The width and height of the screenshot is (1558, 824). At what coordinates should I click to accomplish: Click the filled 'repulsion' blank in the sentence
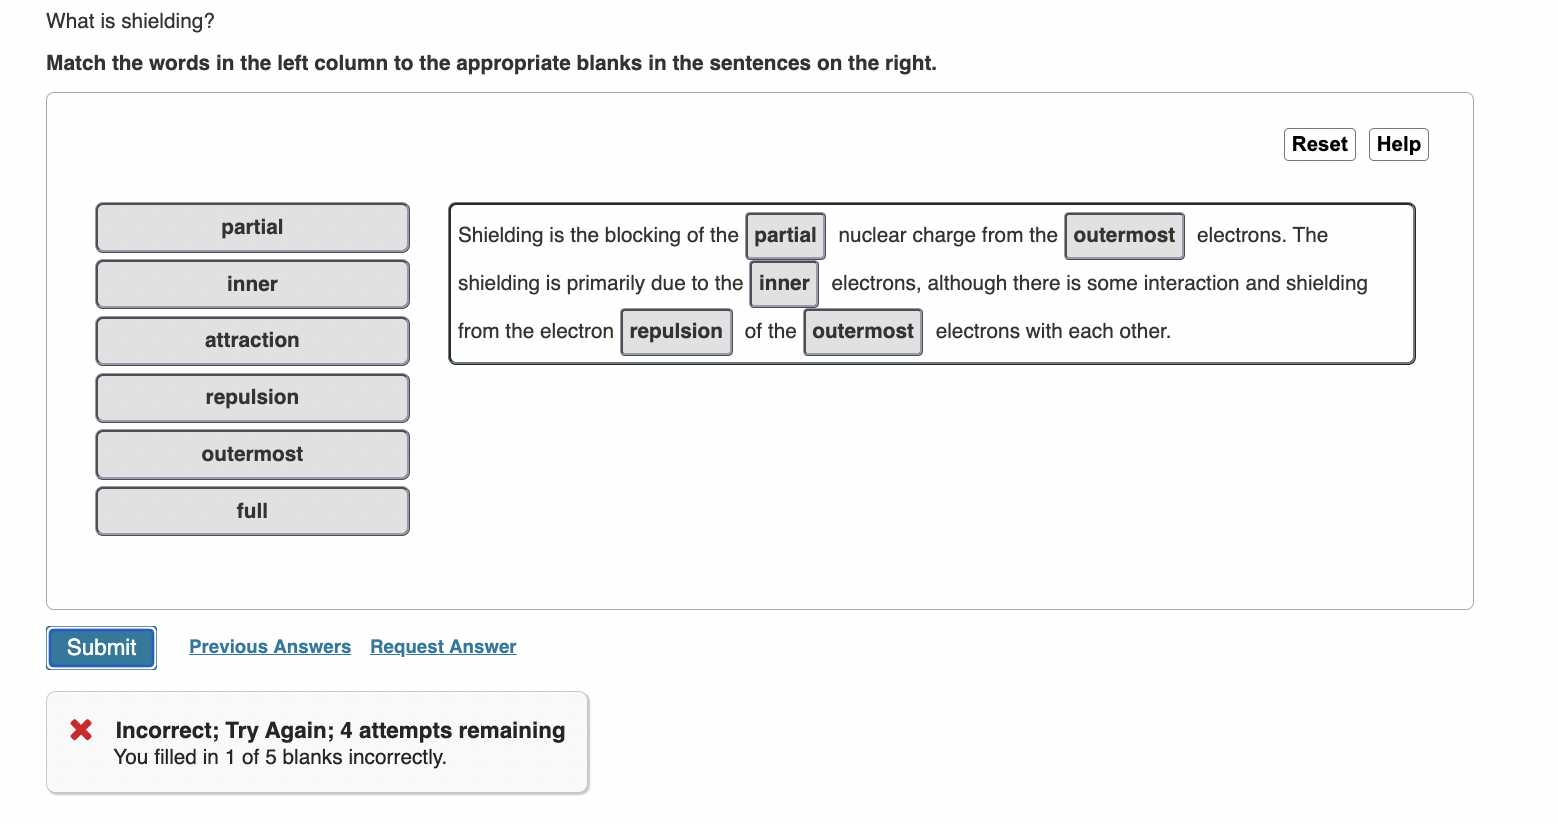pos(676,331)
